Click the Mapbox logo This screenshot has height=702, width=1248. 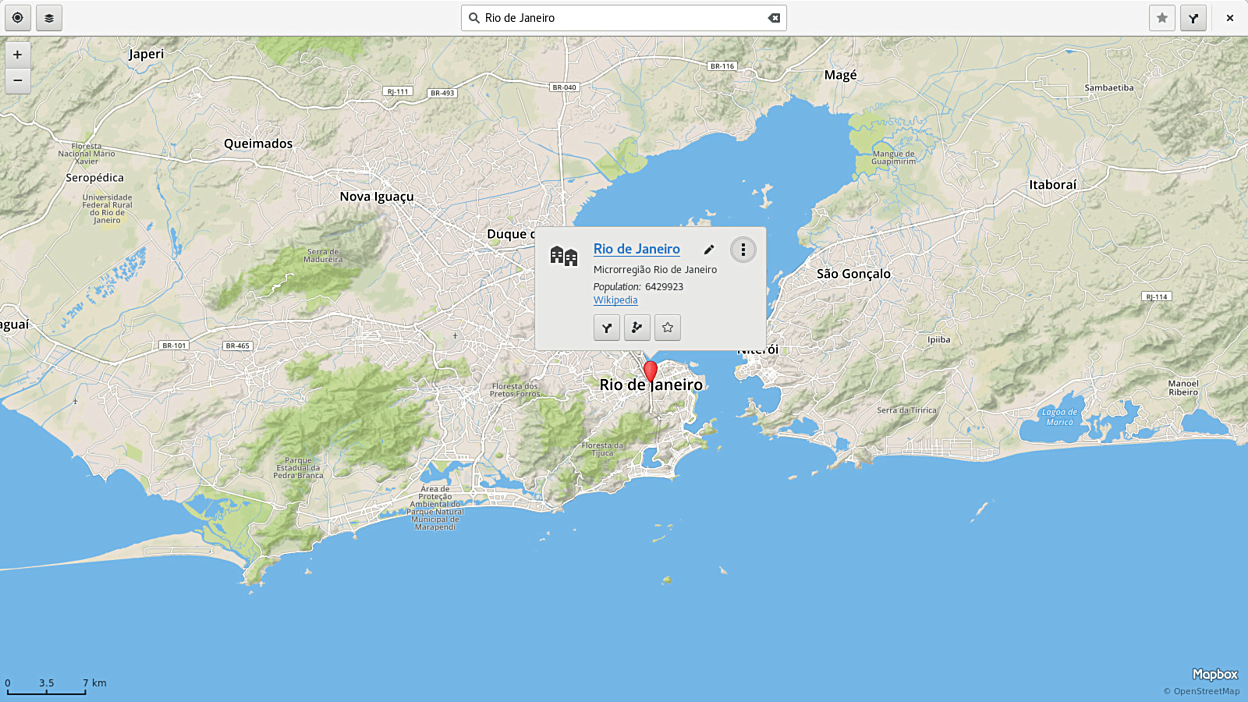[x=1214, y=674]
